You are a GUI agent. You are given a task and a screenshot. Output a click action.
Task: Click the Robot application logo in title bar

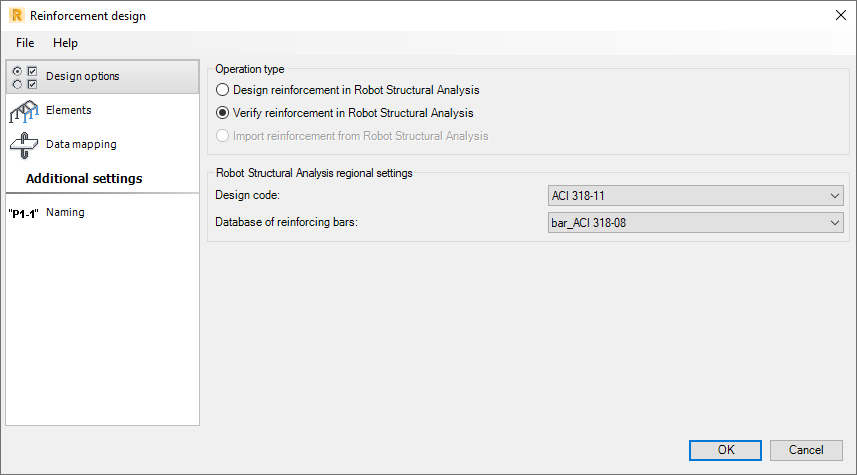click(16, 15)
